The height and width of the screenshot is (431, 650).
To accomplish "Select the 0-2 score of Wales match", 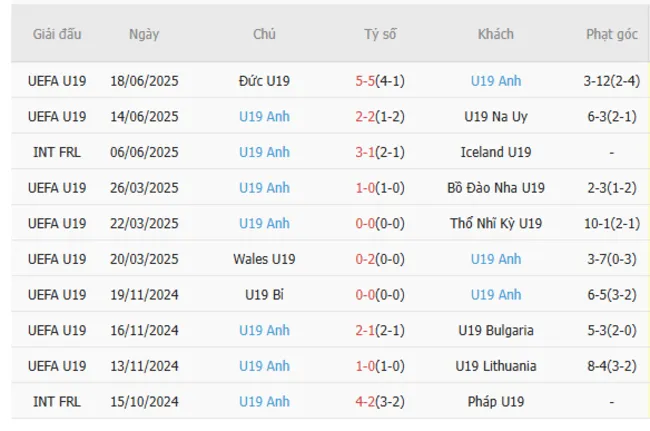I will (368, 259).
